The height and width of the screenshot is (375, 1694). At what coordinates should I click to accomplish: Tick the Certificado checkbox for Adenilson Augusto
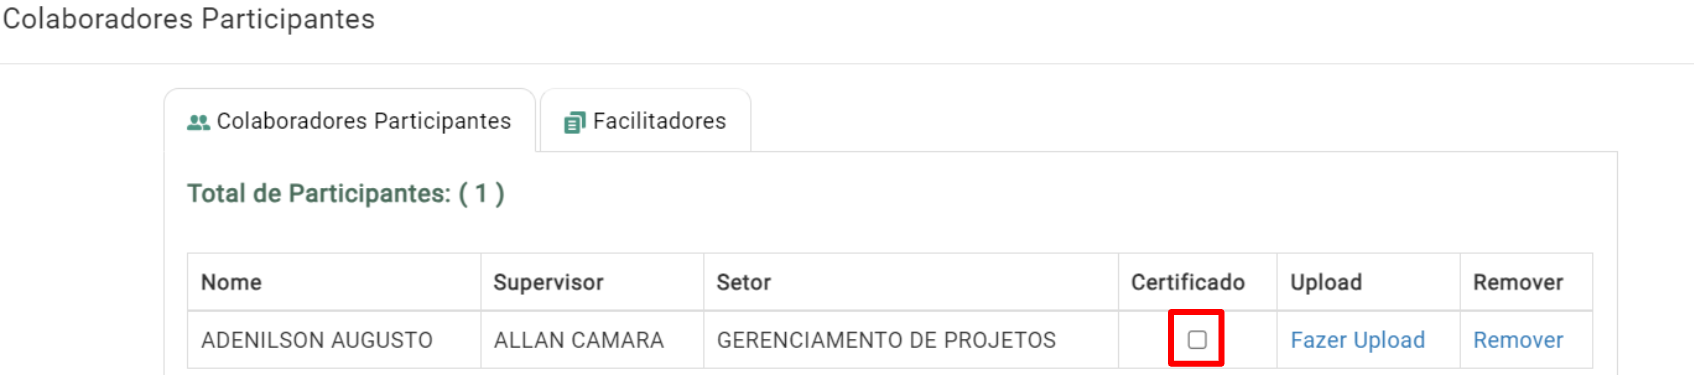pos(1197,340)
